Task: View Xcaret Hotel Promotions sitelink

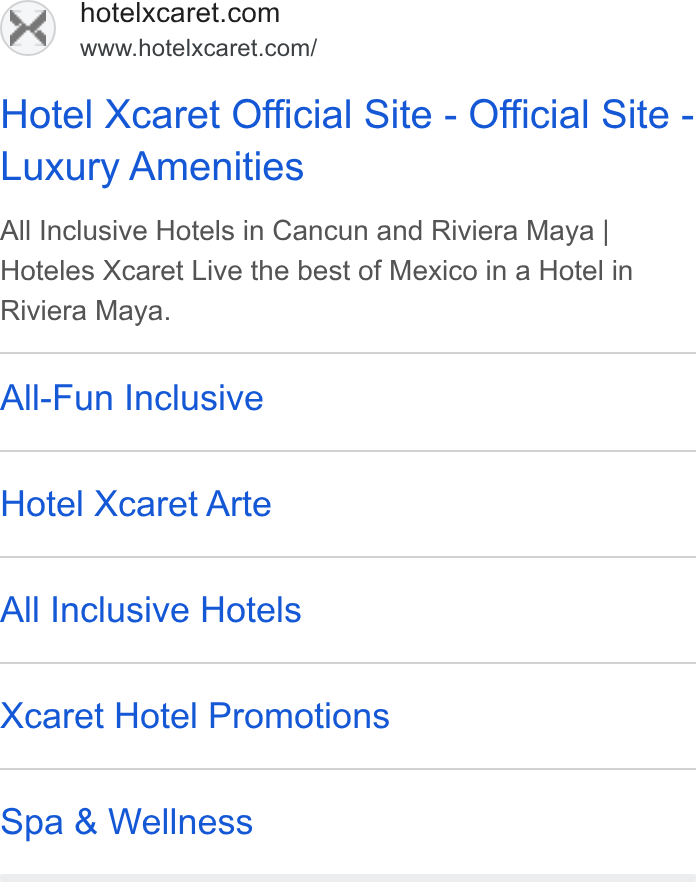Action: pos(195,716)
